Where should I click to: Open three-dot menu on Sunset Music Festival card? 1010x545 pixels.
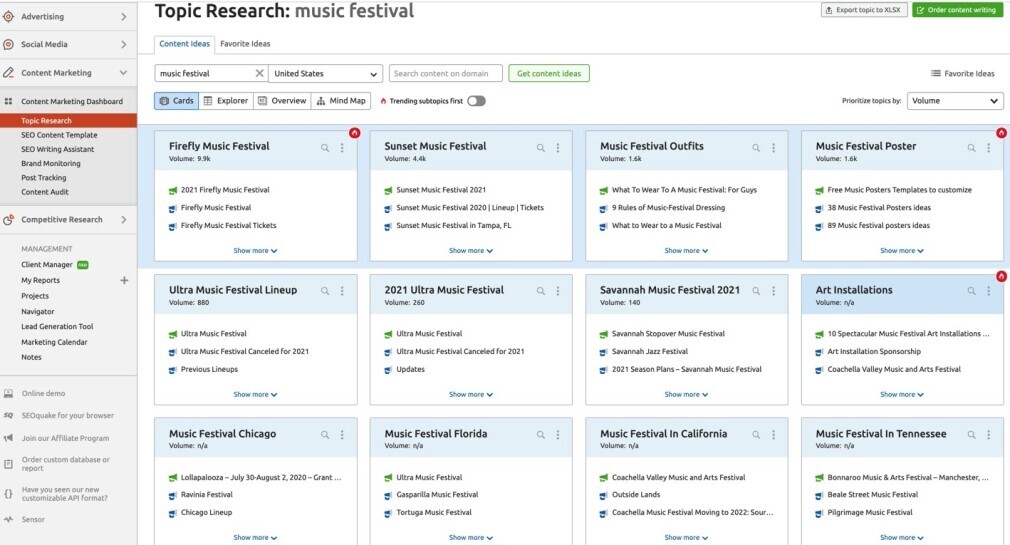558,148
